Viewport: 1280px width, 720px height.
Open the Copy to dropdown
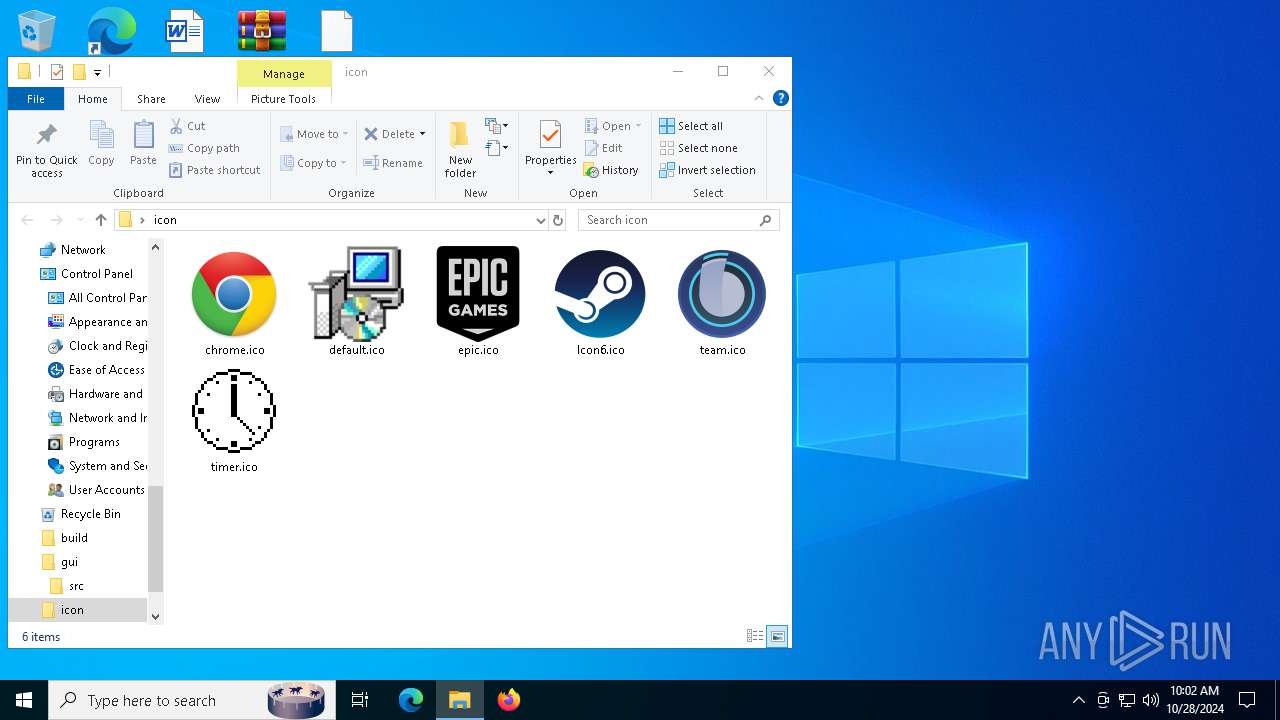[x=313, y=163]
